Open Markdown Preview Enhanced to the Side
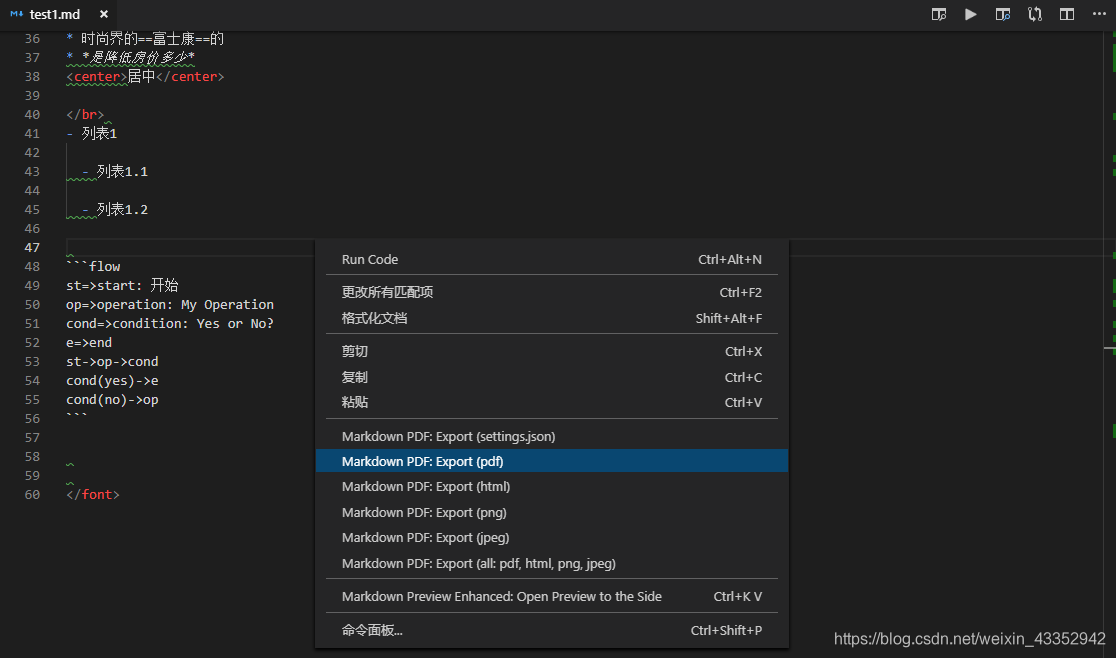1116x658 pixels. click(x=552, y=597)
